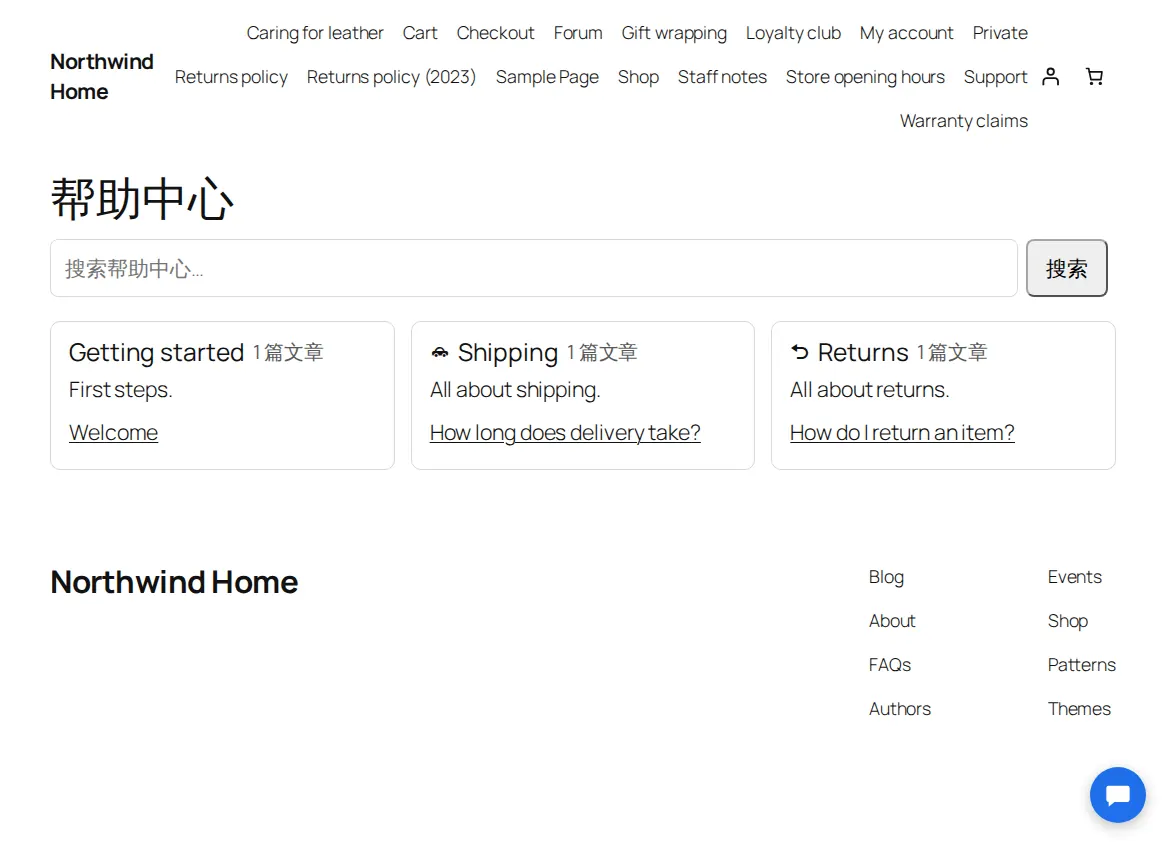Visit the Forum page
This screenshot has width=1166, height=843.
tap(578, 33)
